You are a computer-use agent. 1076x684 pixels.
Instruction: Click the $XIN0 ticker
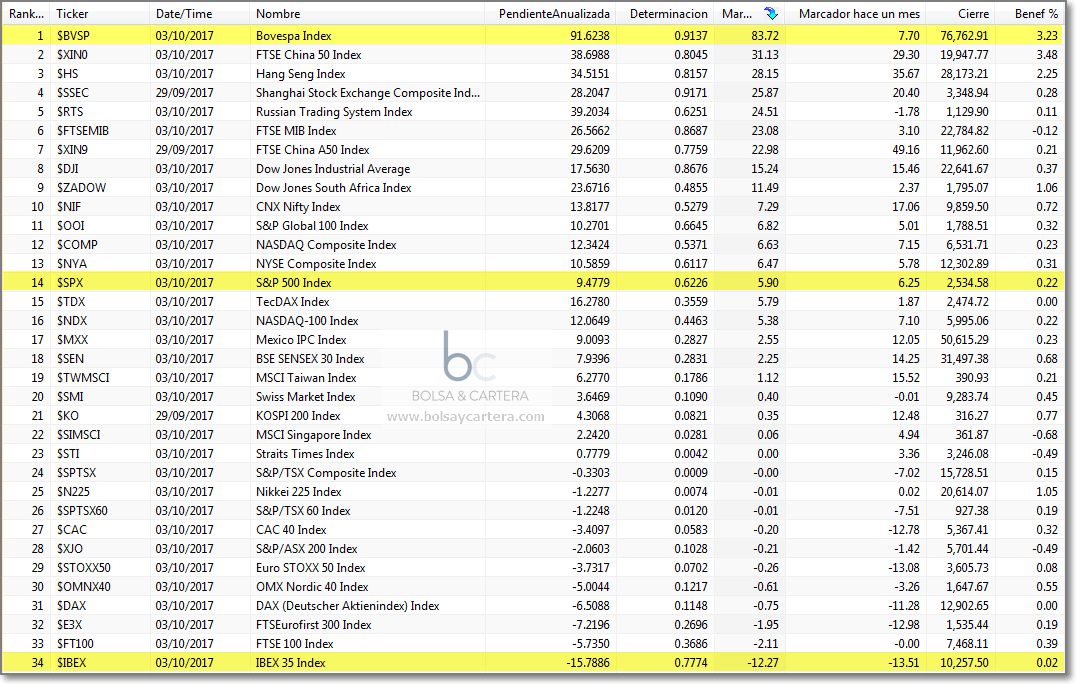72,55
